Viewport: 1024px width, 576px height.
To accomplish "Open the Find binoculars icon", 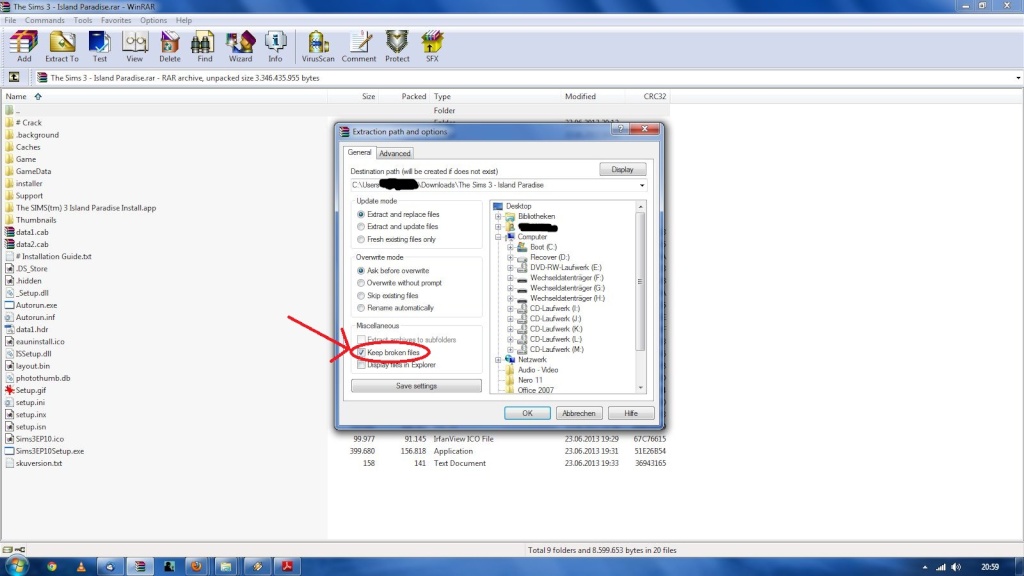I will click(204, 46).
